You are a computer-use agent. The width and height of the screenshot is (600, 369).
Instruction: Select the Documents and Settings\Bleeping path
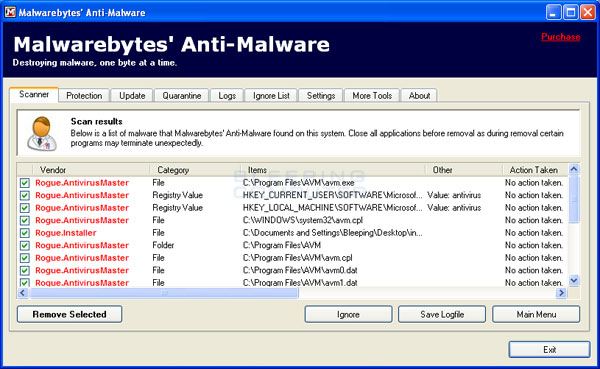333,233
